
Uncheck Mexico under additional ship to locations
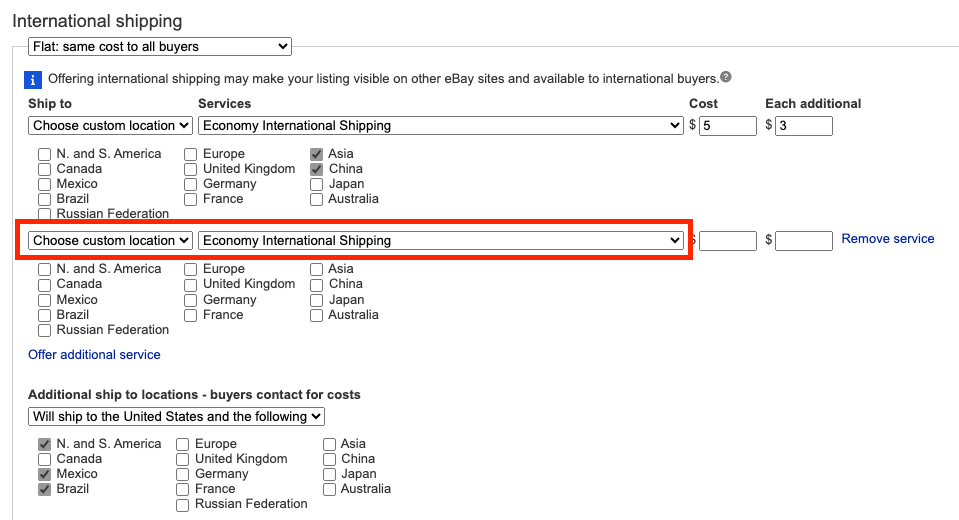click(44, 475)
